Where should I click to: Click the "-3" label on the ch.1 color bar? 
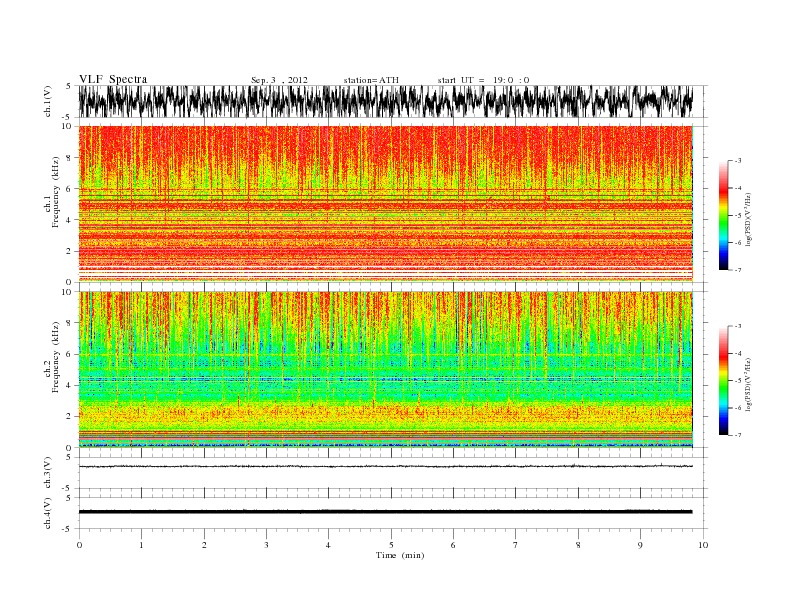(x=738, y=161)
